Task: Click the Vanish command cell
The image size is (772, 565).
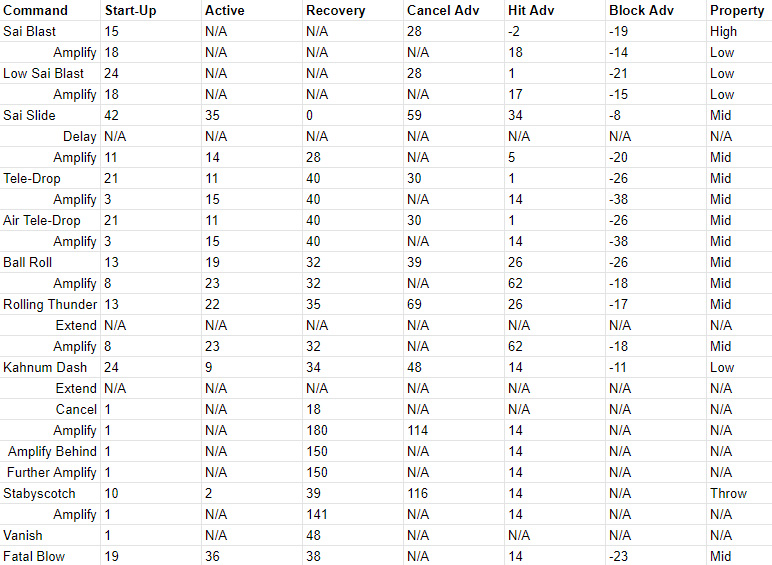Action: (50, 535)
